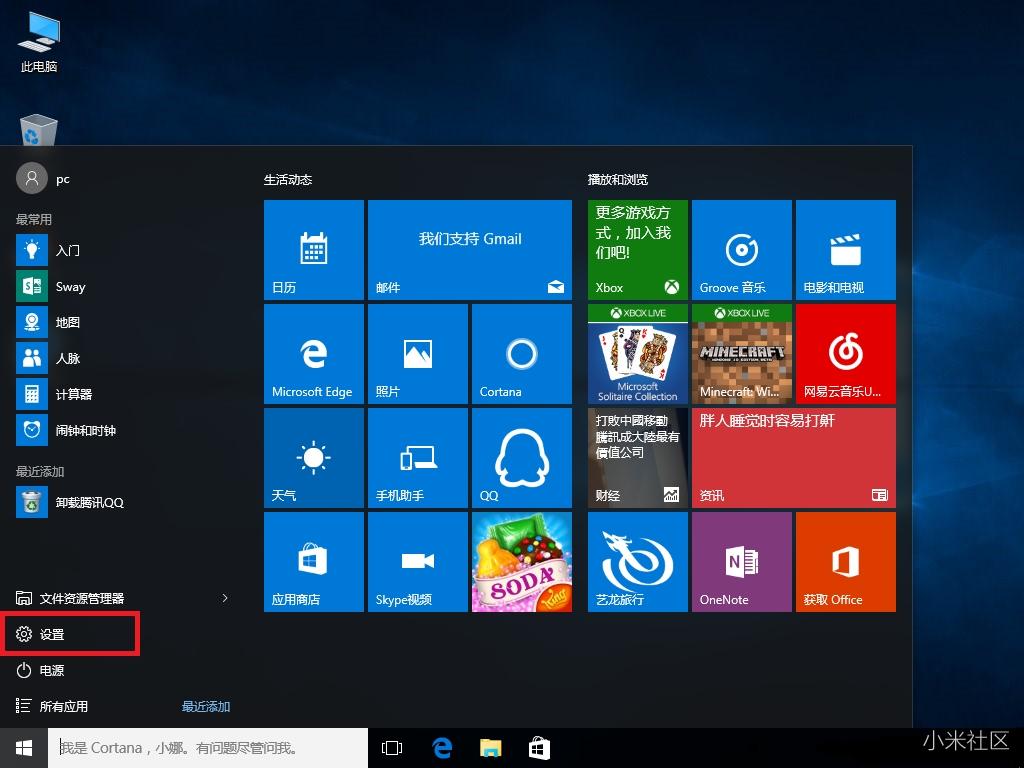
Task: Open Minecraft: Windows 10 Edition tile
Action: [x=741, y=353]
